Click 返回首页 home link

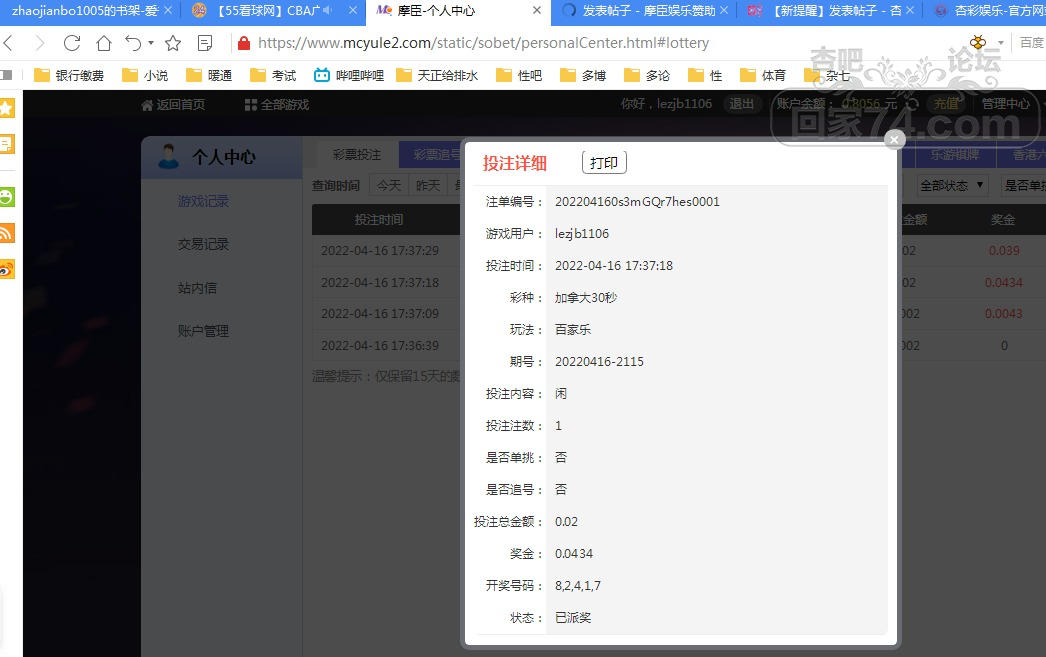173,105
